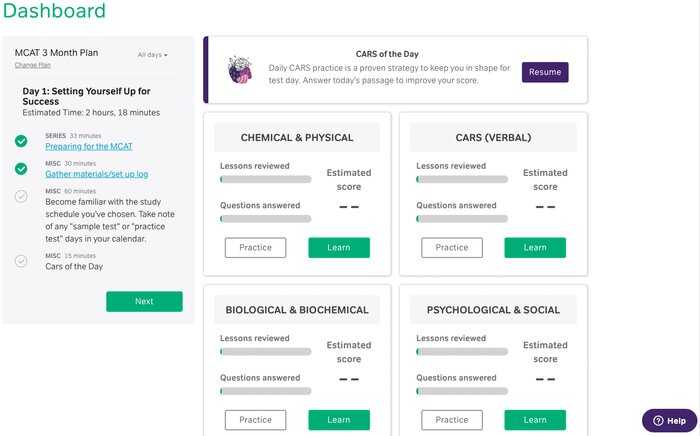The height and width of the screenshot is (436, 700).
Task: Start Practice for Psychological & Social
Action: tap(452, 420)
